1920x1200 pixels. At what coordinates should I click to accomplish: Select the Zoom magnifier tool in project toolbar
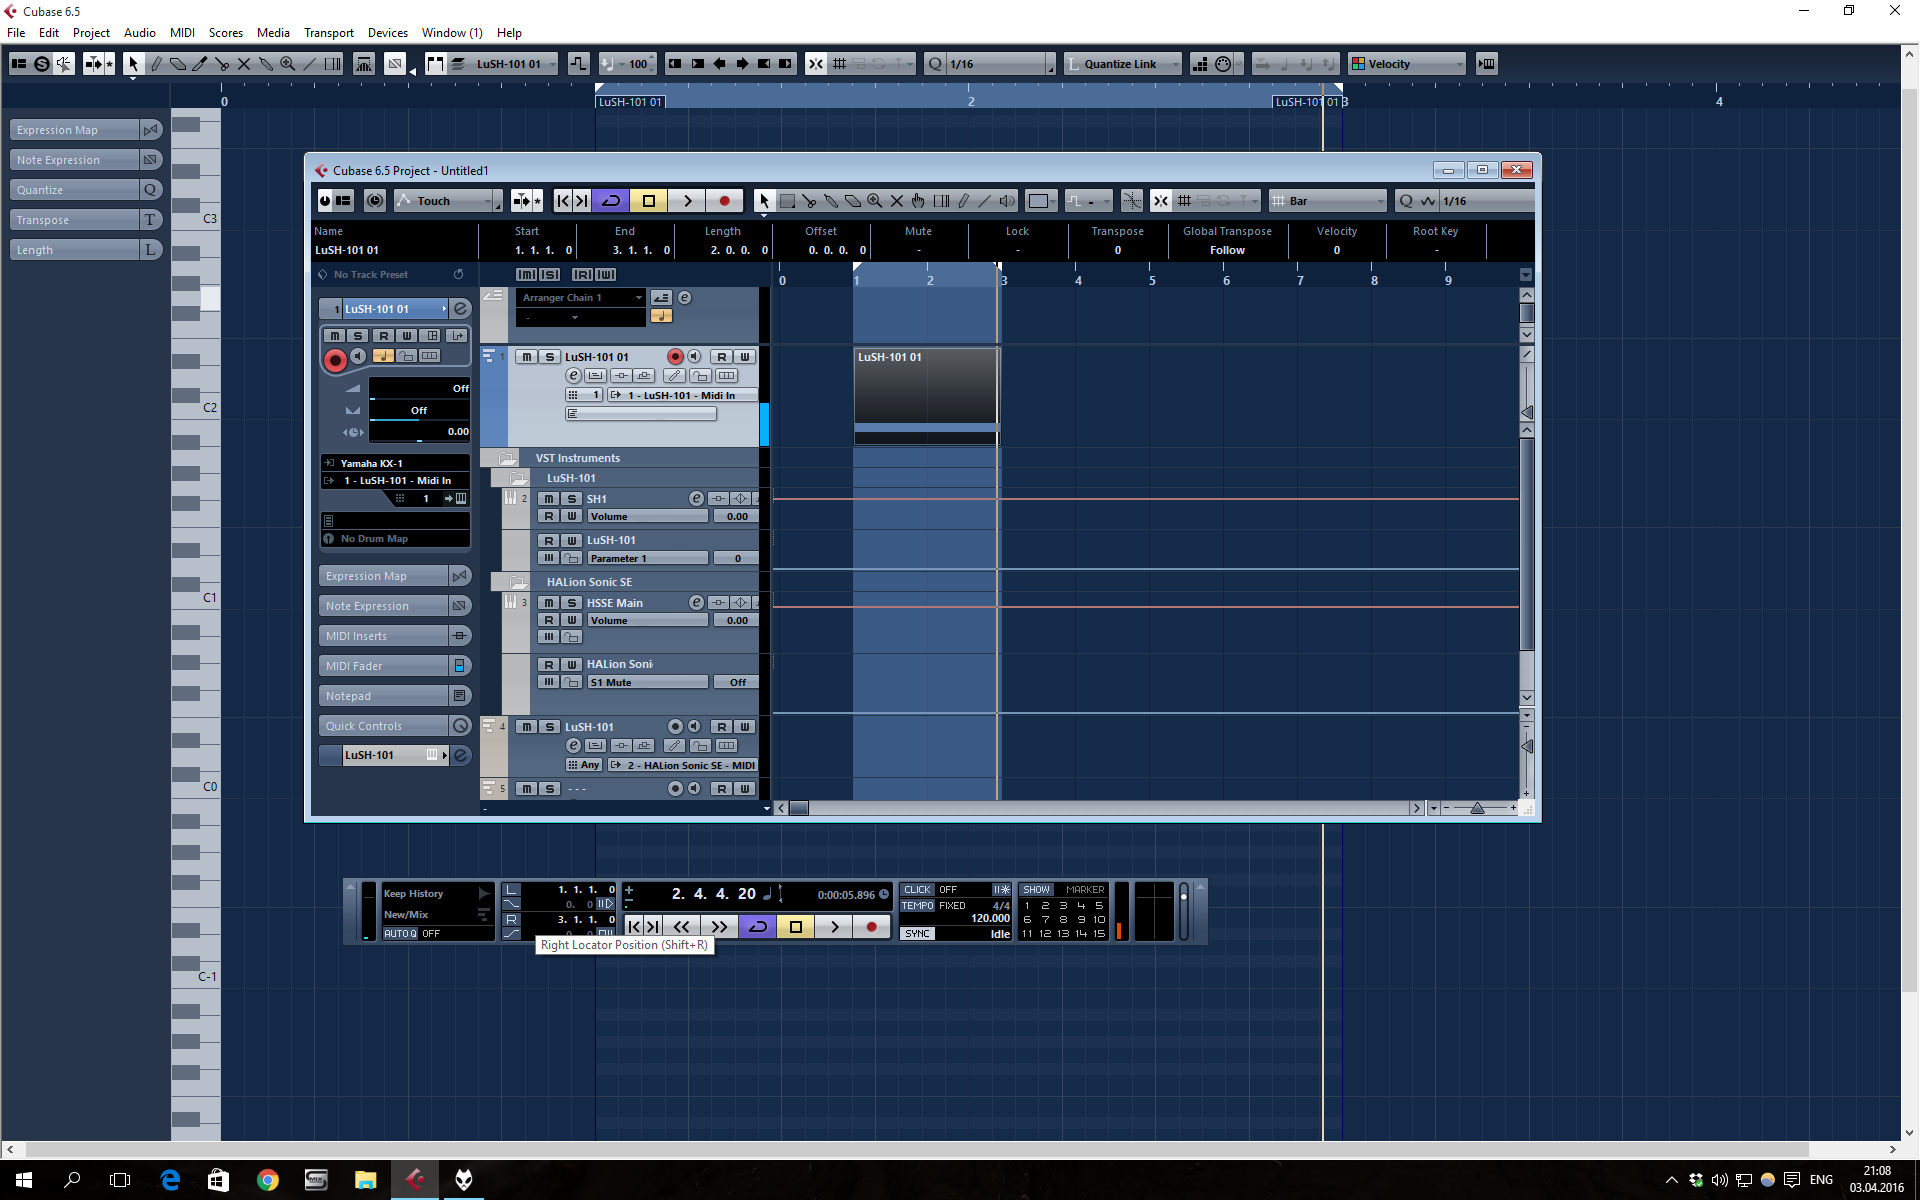pos(875,201)
